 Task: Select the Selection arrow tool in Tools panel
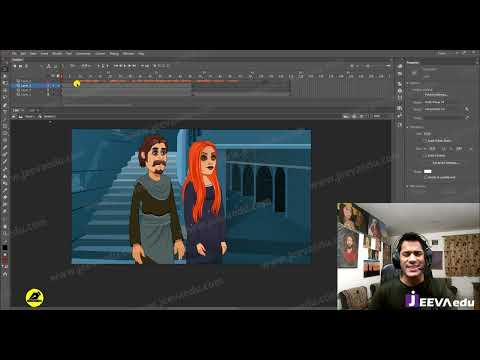tap(5, 69)
